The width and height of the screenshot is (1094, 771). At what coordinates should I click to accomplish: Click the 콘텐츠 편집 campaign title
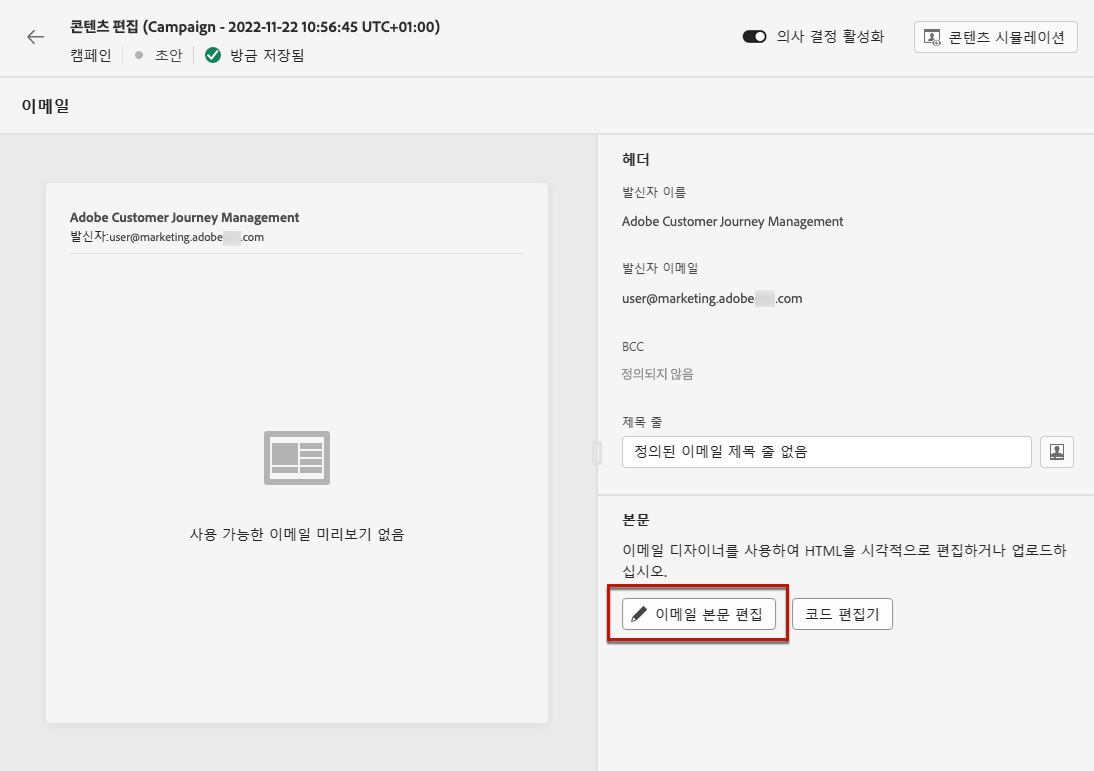click(255, 27)
